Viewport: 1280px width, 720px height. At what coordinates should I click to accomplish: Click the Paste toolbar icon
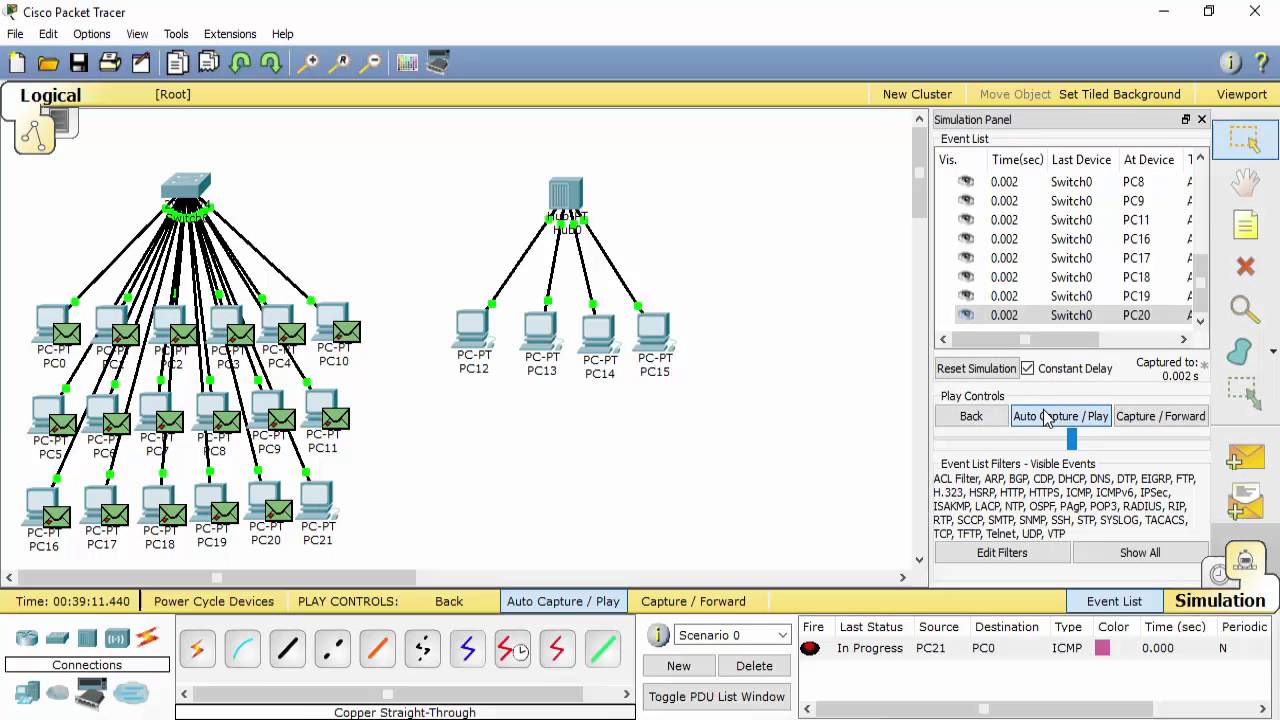209,63
